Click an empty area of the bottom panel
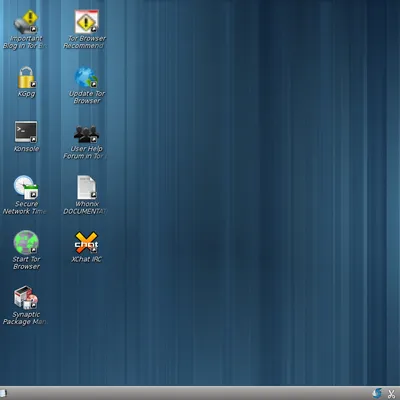Image resolution: width=400 pixels, height=400 pixels. click(x=200, y=393)
